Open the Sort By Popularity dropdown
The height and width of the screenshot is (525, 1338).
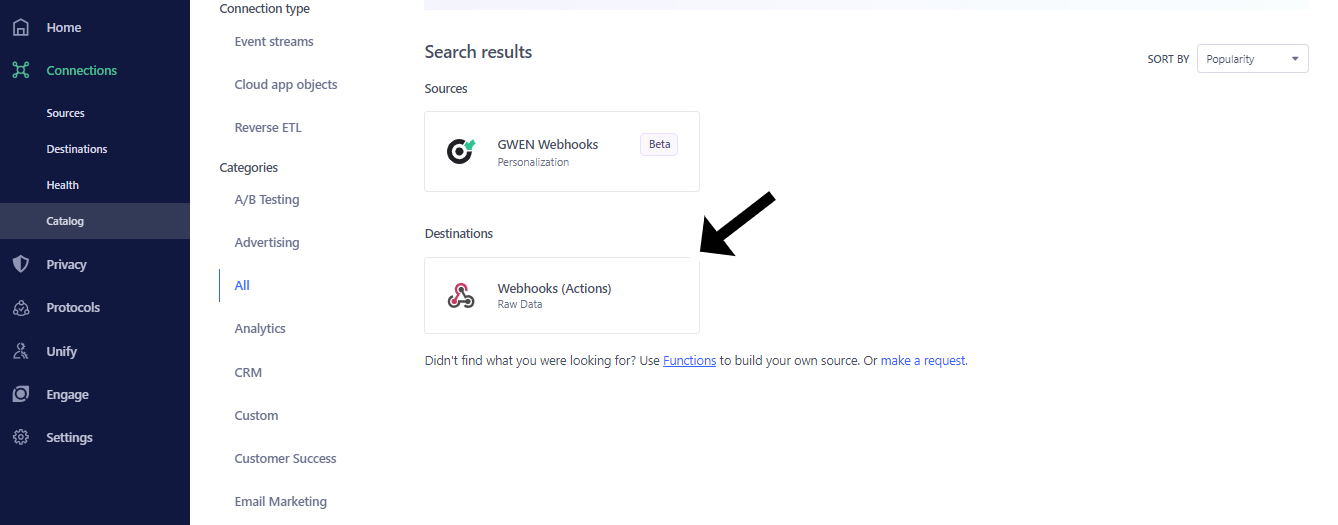(1252, 59)
